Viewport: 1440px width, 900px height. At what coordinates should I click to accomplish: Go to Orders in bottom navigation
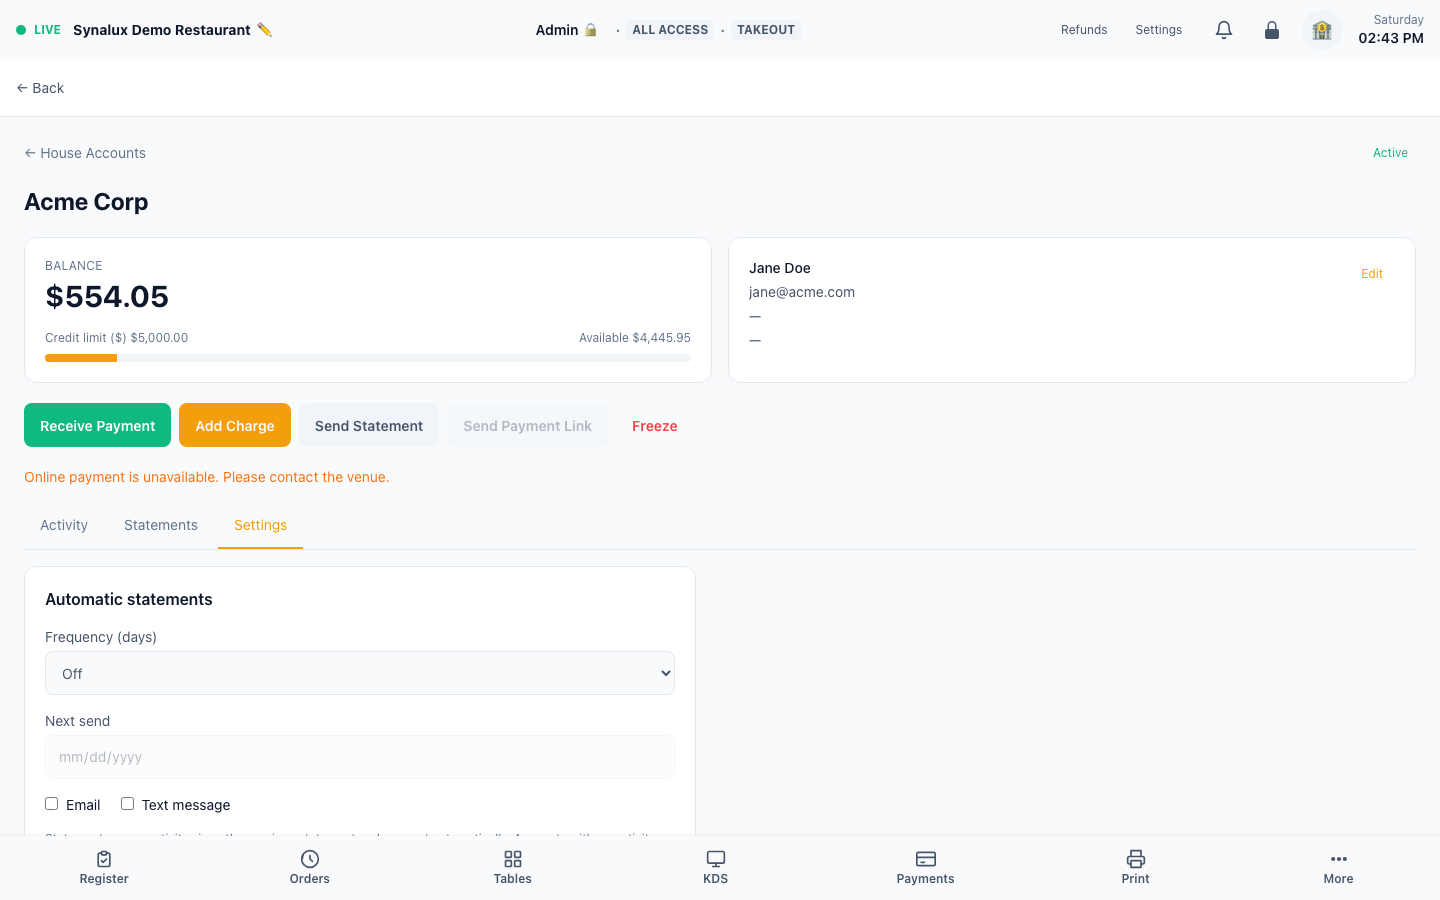coord(310,868)
